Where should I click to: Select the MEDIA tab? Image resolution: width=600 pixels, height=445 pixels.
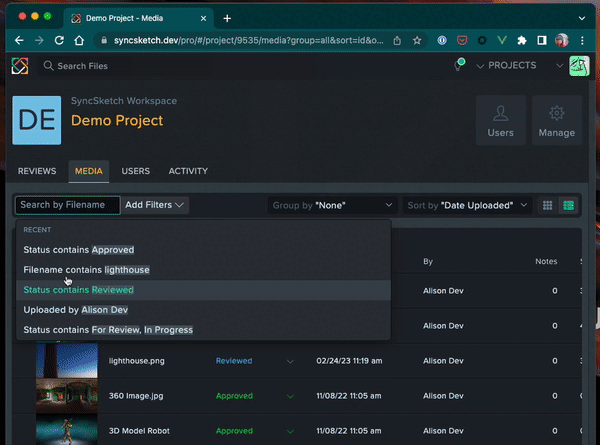[x=89, y=171]
